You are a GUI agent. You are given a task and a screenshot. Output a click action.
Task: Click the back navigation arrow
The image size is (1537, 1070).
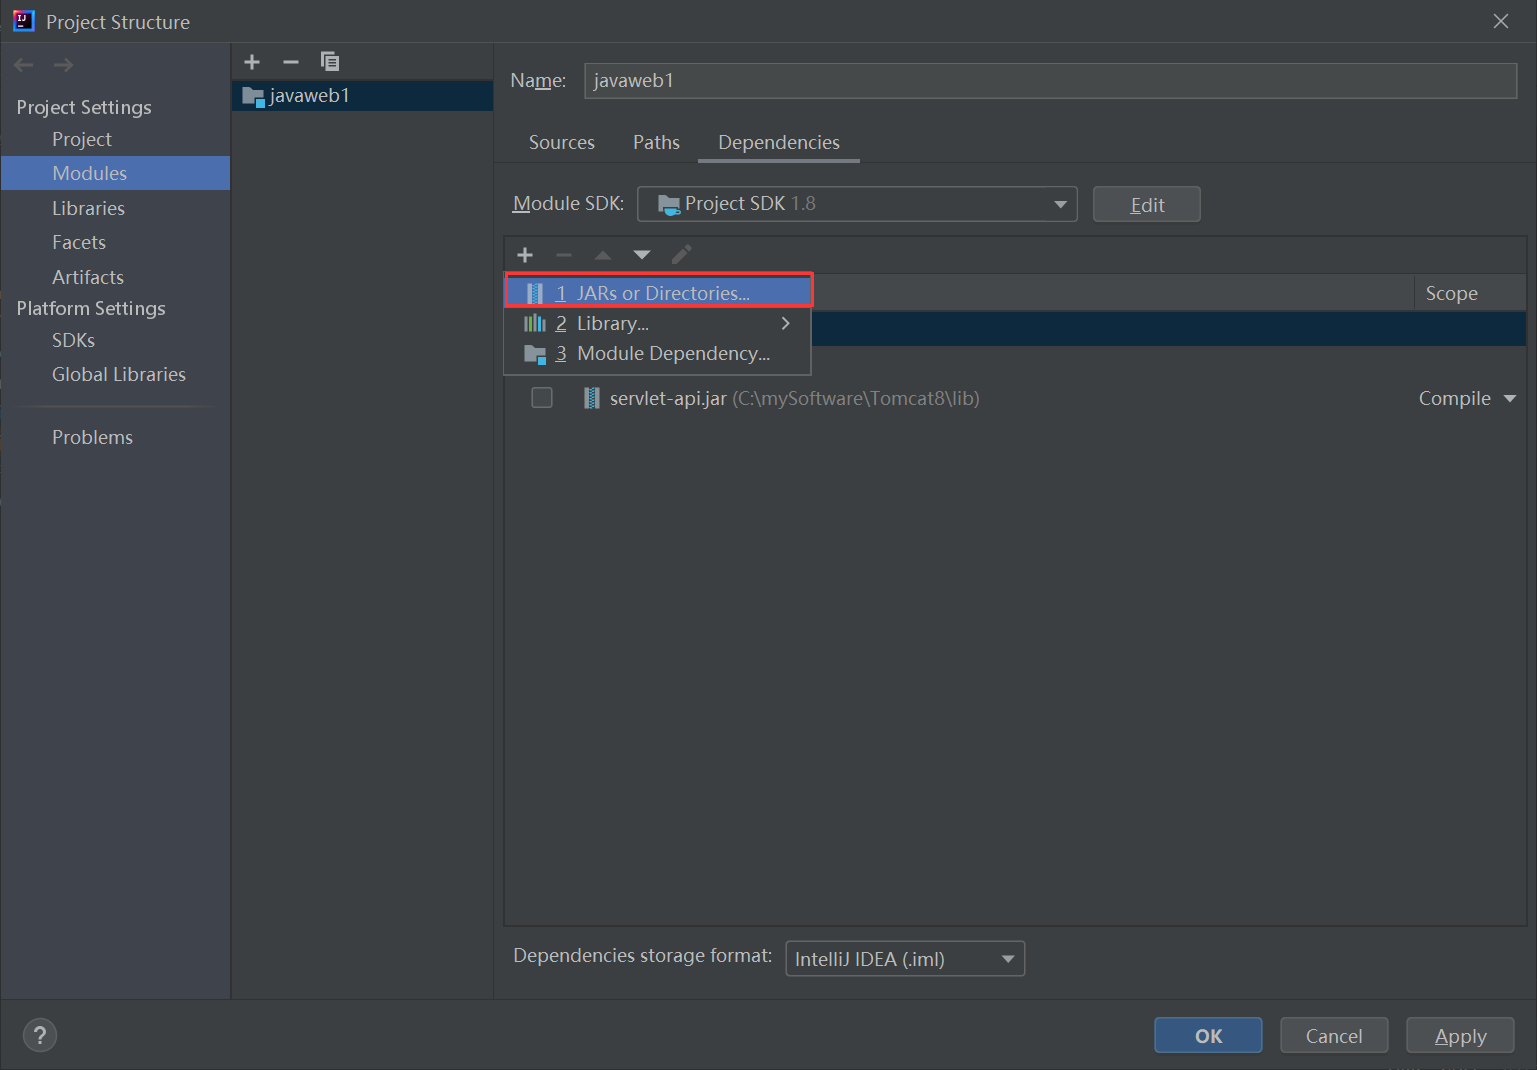(x=24, y=65)
